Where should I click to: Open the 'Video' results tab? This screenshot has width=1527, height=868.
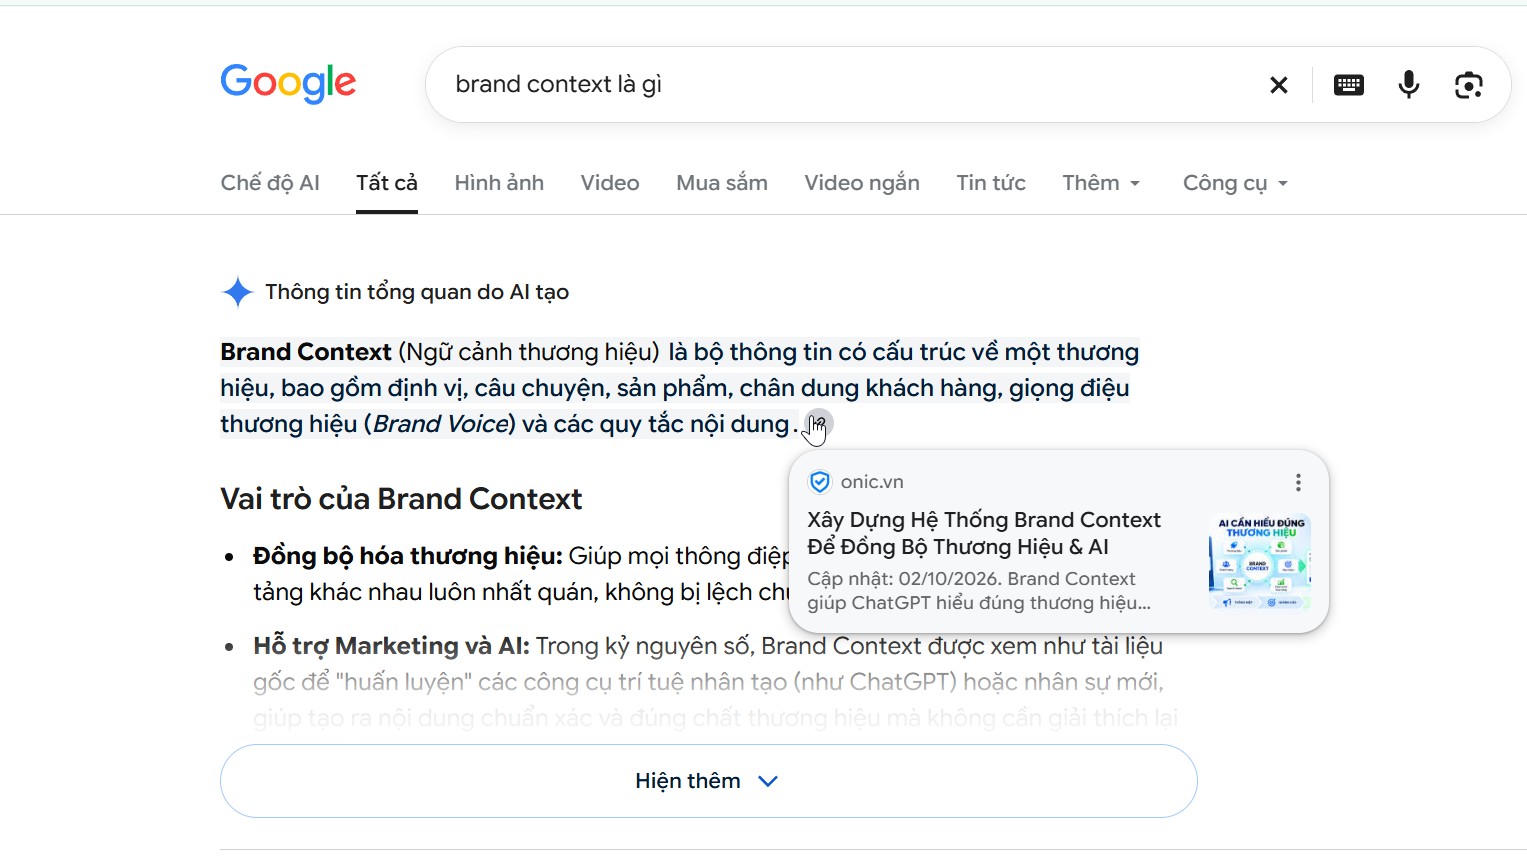coord(610,183)
